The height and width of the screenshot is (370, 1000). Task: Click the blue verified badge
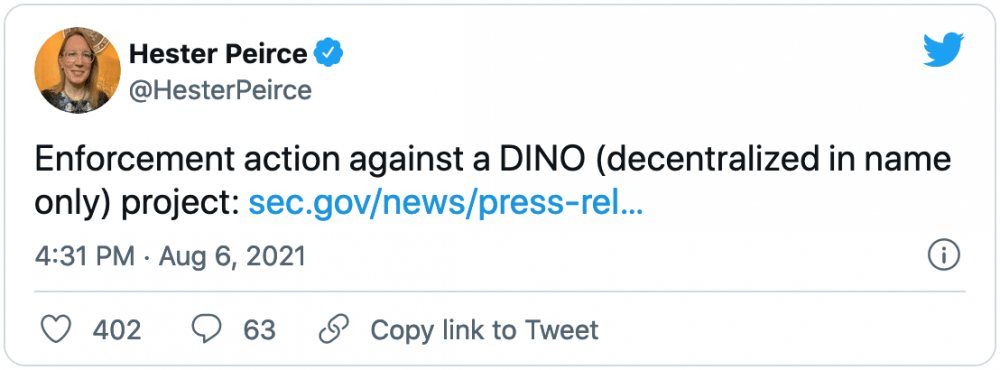click(x=330, y=53)
